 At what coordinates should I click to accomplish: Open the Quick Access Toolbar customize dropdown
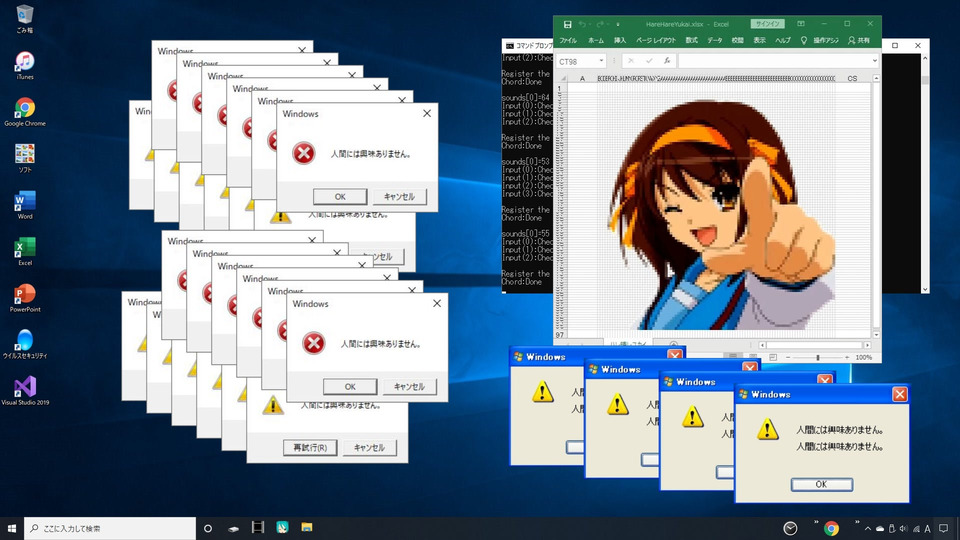point(618,24)
